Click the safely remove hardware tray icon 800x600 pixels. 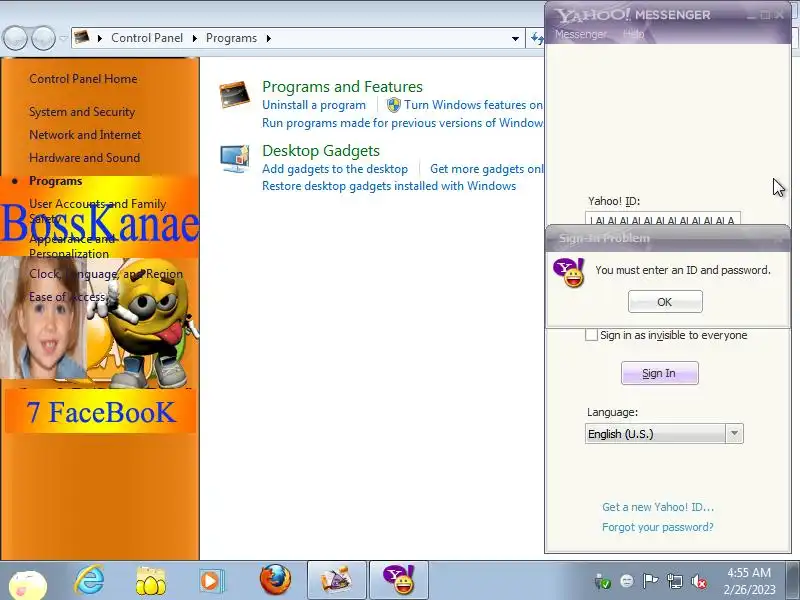[x=603, y=581]
